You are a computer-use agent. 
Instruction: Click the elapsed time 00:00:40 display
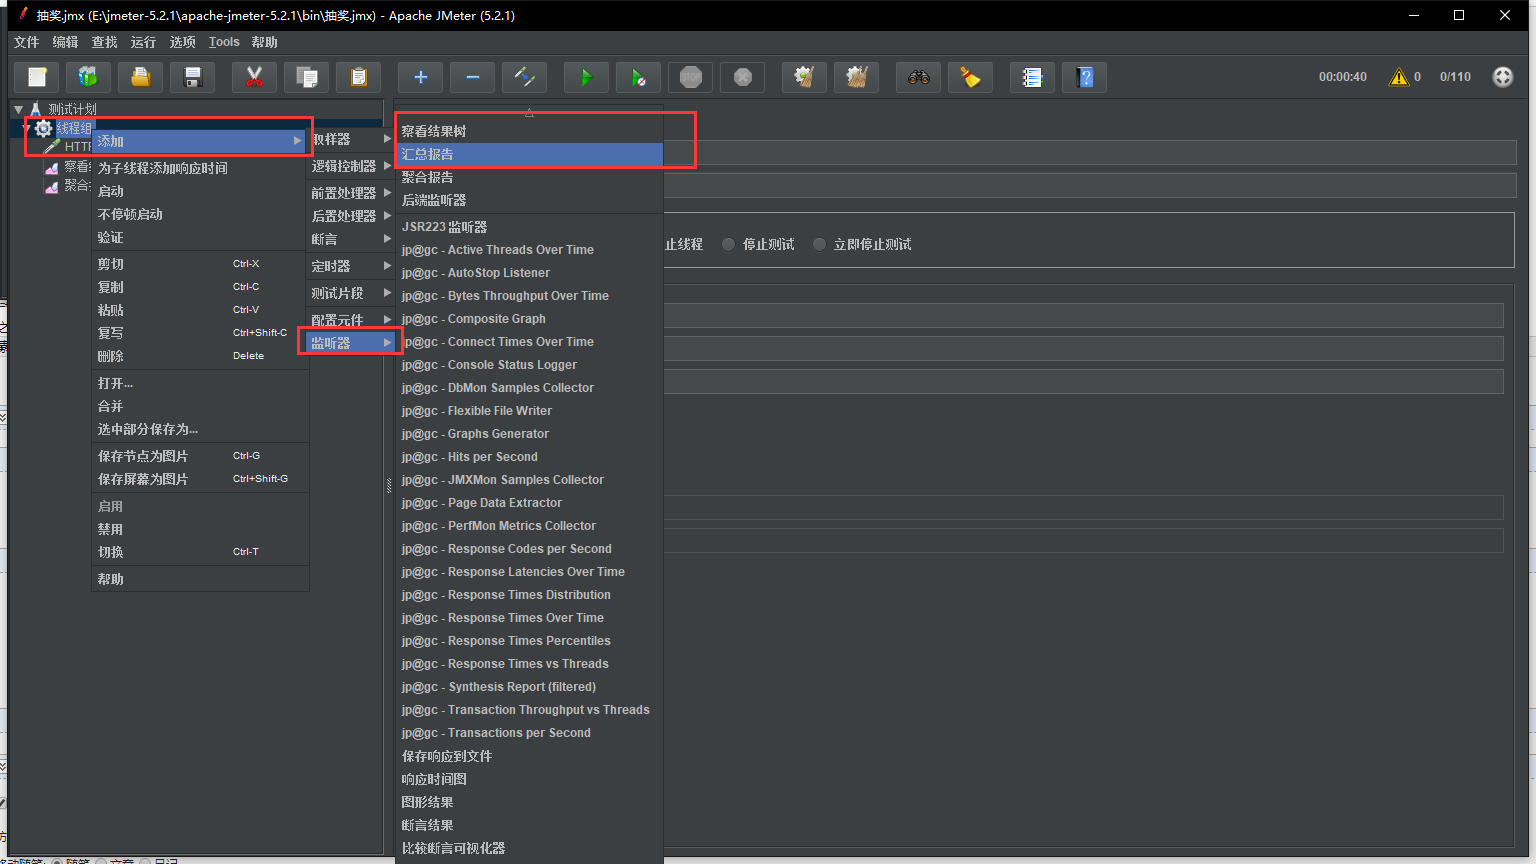(x=1342, y=77)
